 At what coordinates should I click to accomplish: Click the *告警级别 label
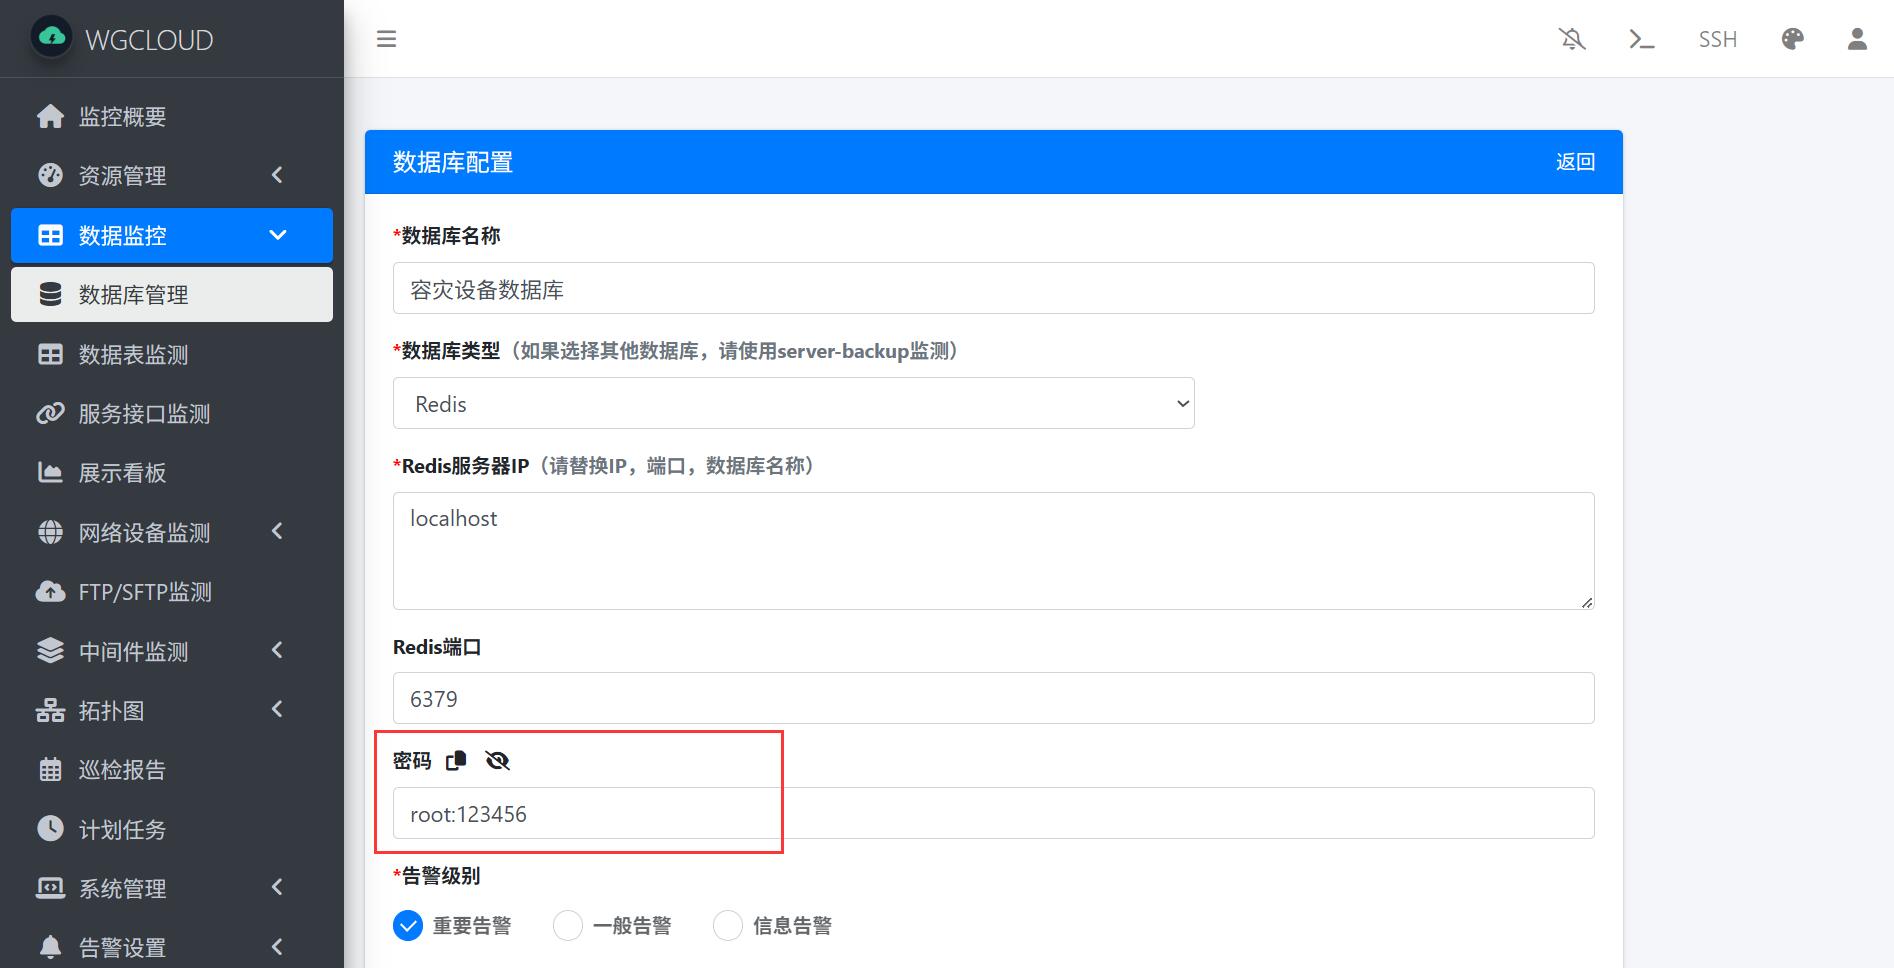click(437, 876)
